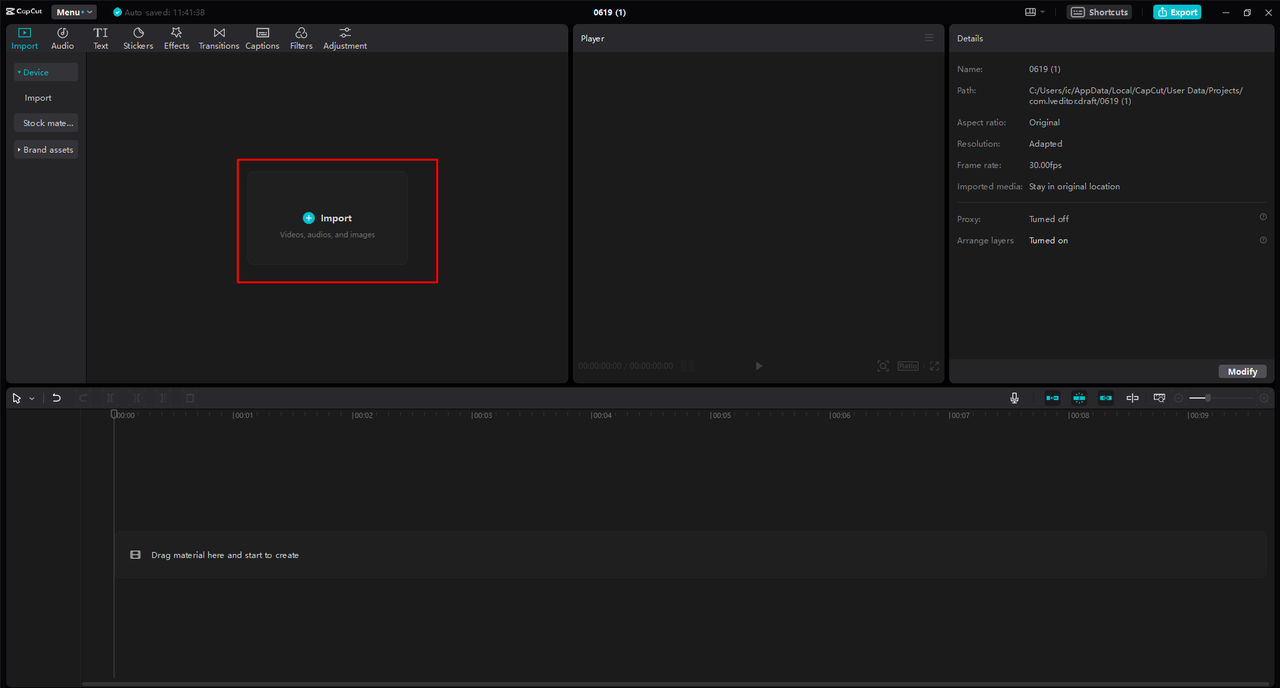1280x688 pixels.
Task: Choose the Select pointer tool
Action: coord(17,398)
